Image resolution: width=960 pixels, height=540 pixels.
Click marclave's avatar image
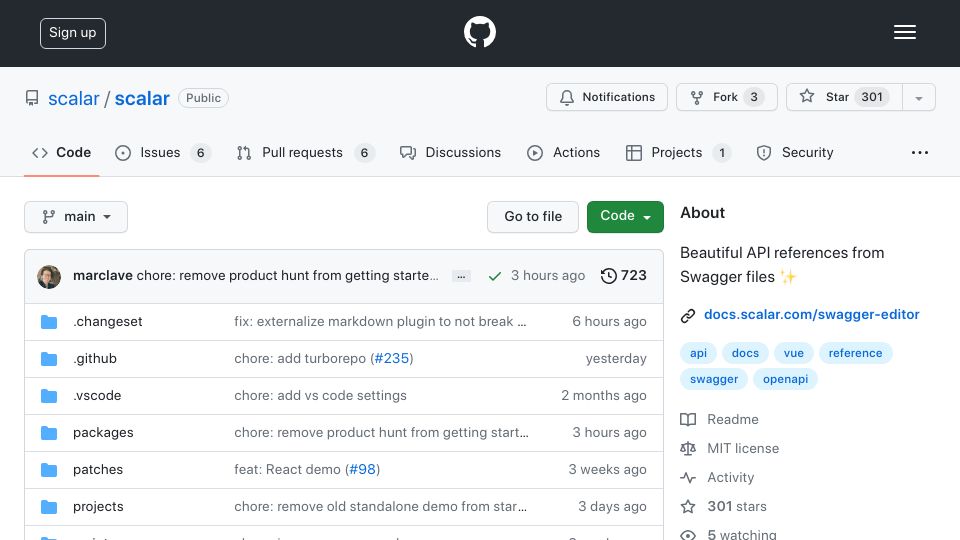pyautogui.click(x=49, y=277)
